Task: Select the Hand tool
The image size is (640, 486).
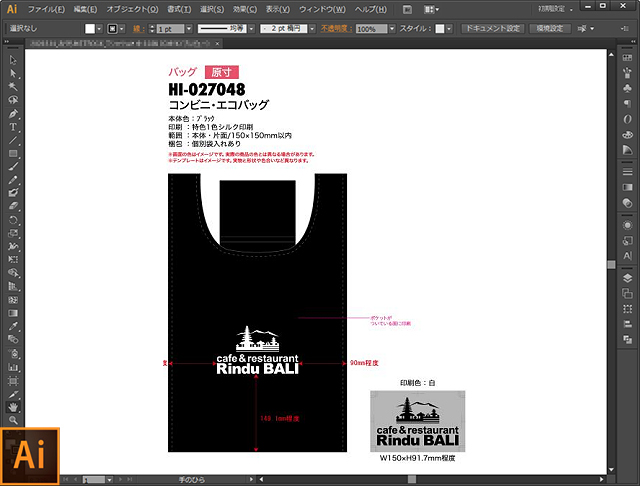Action: click(13, 407)
